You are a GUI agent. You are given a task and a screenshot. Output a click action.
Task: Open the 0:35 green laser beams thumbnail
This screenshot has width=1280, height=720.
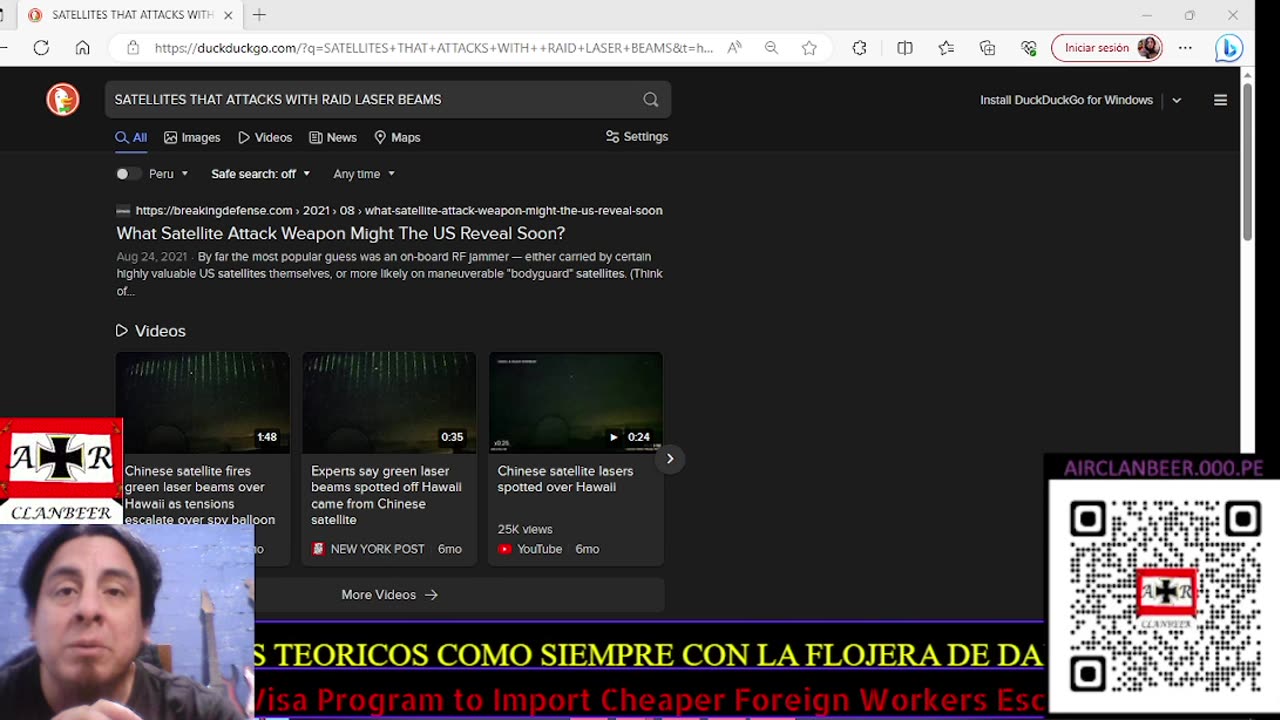pos(389,403)
